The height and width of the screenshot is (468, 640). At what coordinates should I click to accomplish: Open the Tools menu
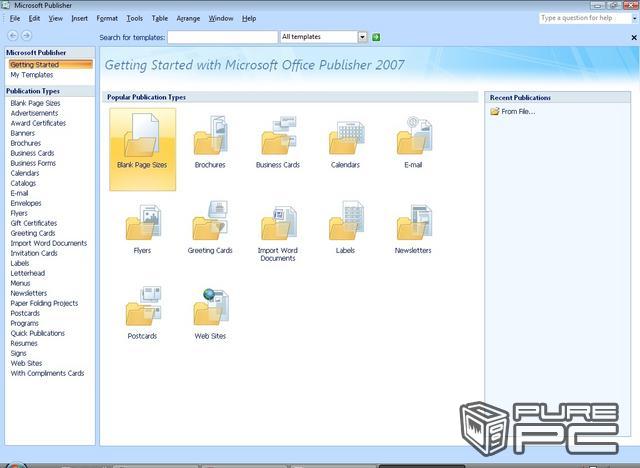pos(134,18)
